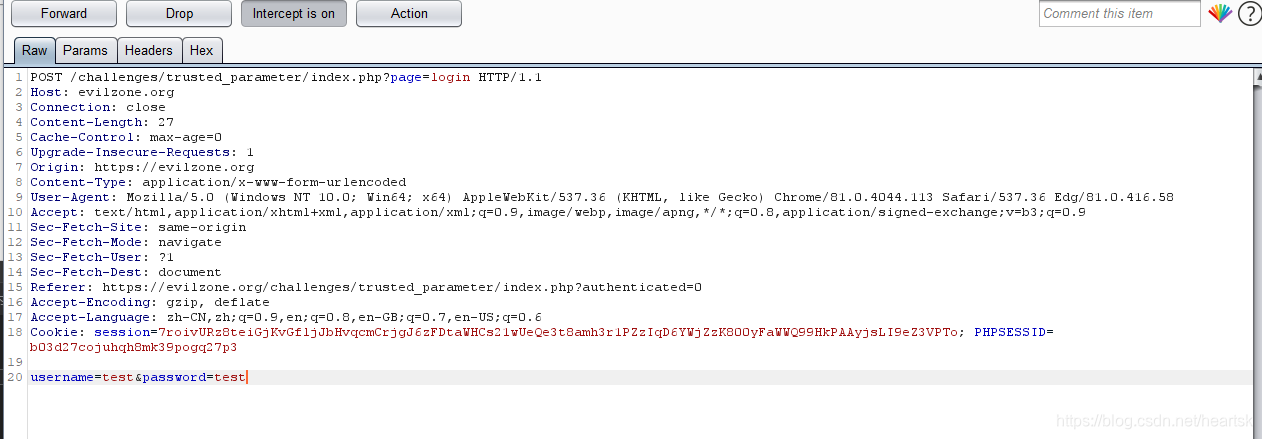Click the Upgrade-Insecure-Requests: 1 line
Image resolution: width=1262 pixels, height=439 pixels.
(x=142, y=152)
